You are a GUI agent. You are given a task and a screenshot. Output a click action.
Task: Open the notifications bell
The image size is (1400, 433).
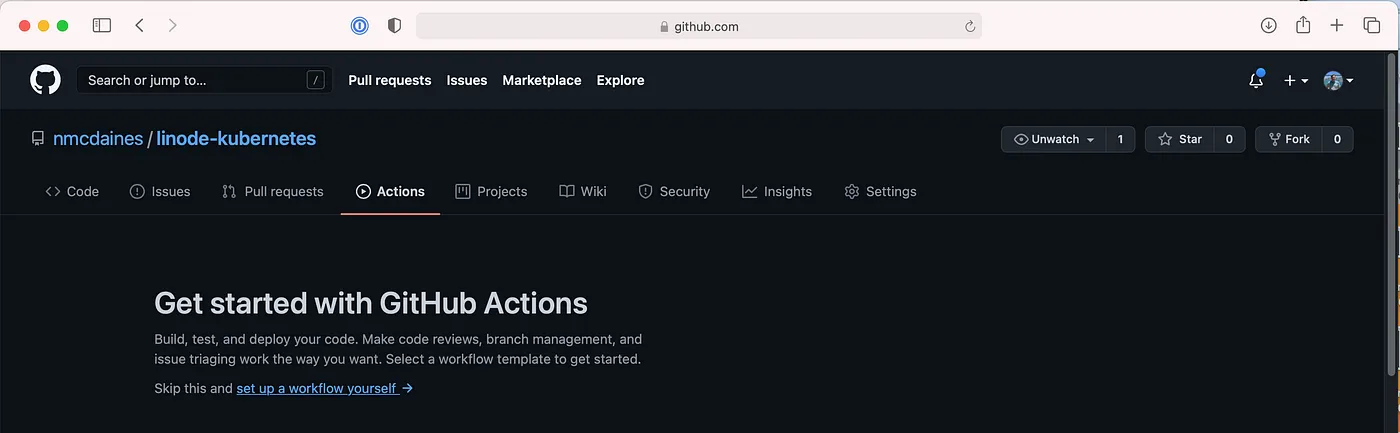click(1256, 81)
